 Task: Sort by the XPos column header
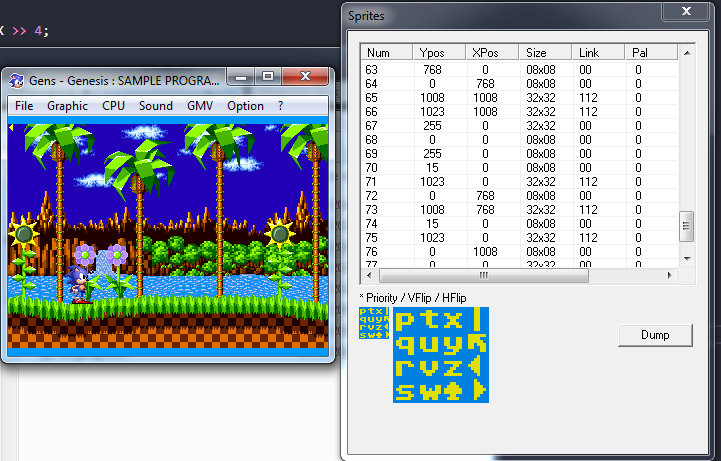pyautogui.click(x=492, y=52)
